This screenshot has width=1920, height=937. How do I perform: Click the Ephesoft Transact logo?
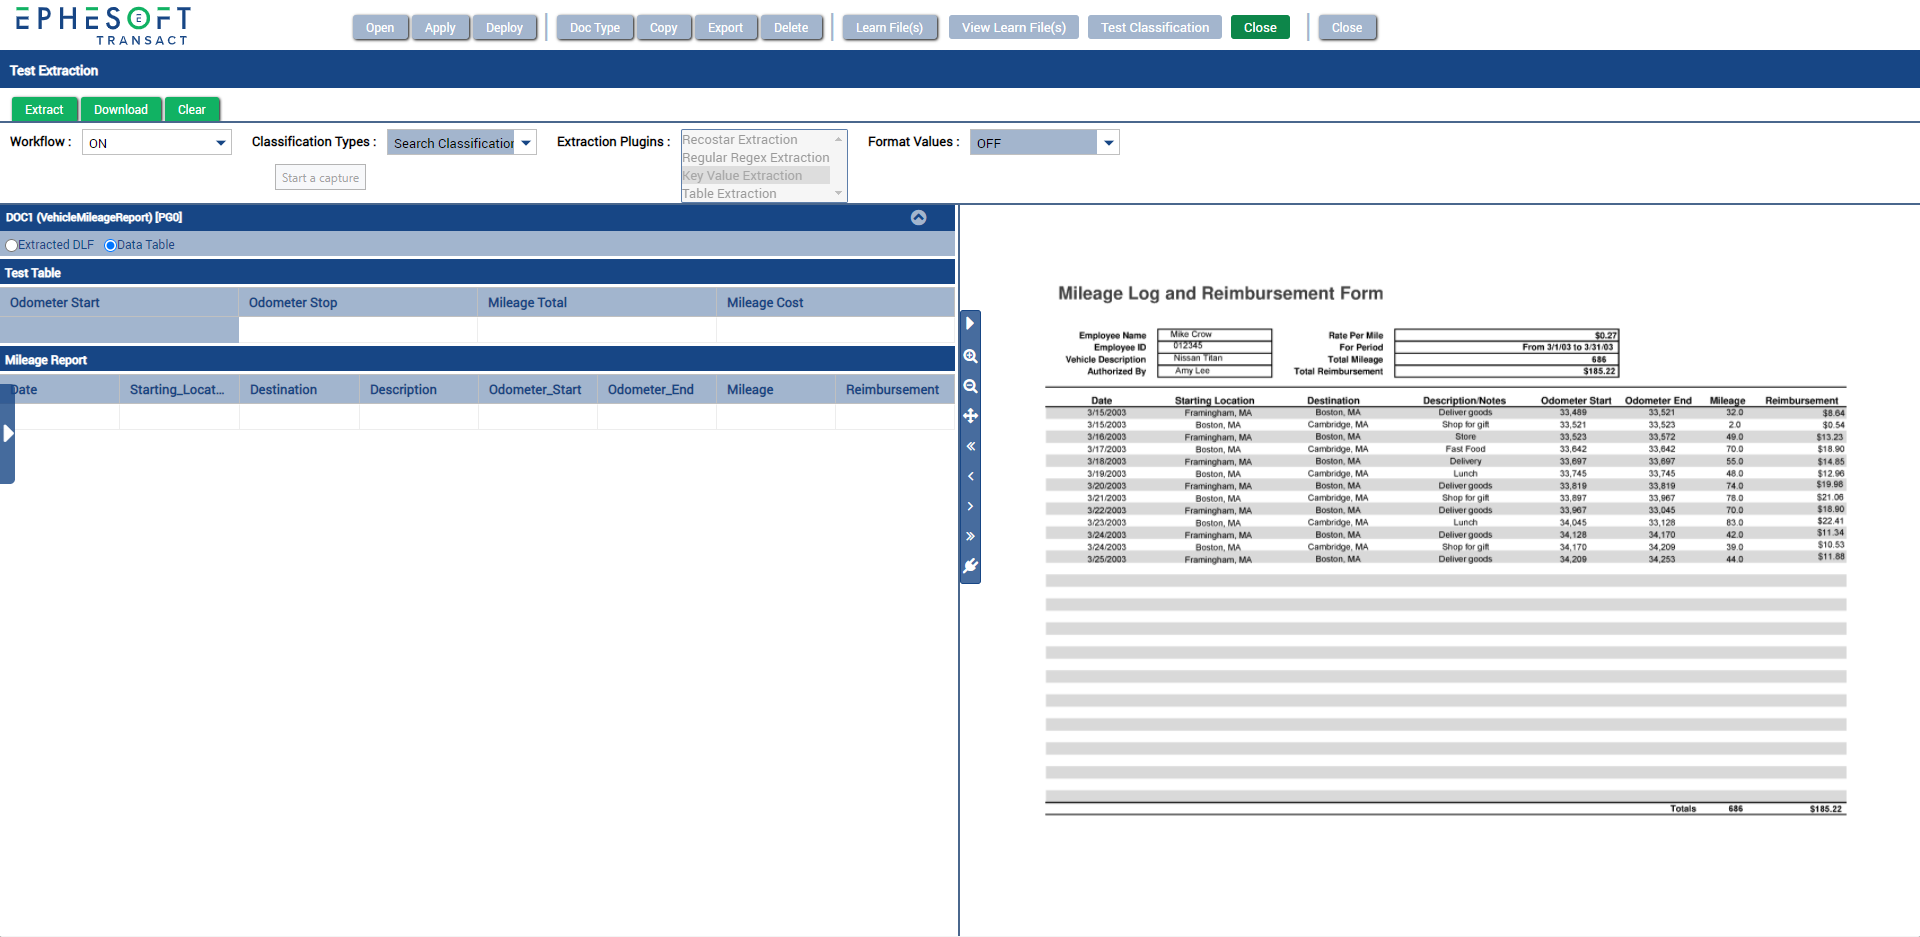point(103,25)
